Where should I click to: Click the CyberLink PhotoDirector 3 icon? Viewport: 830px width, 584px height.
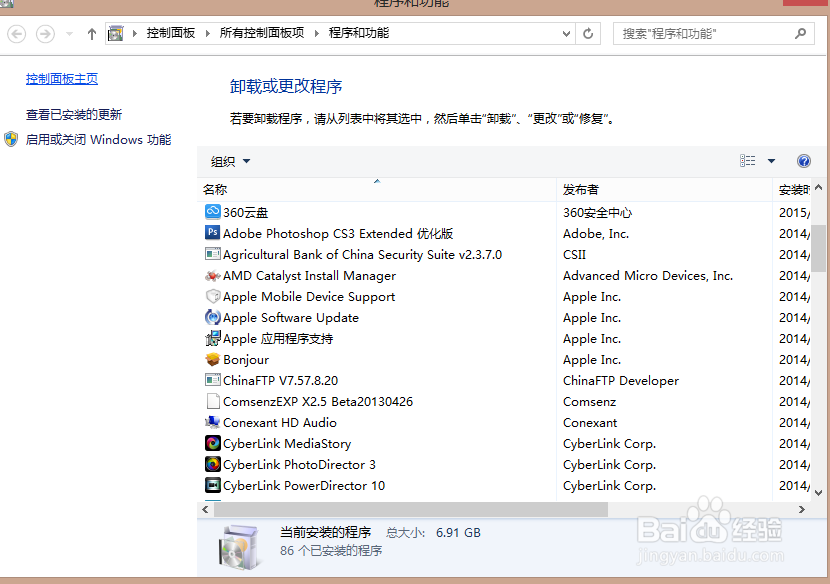click(212, 464)
